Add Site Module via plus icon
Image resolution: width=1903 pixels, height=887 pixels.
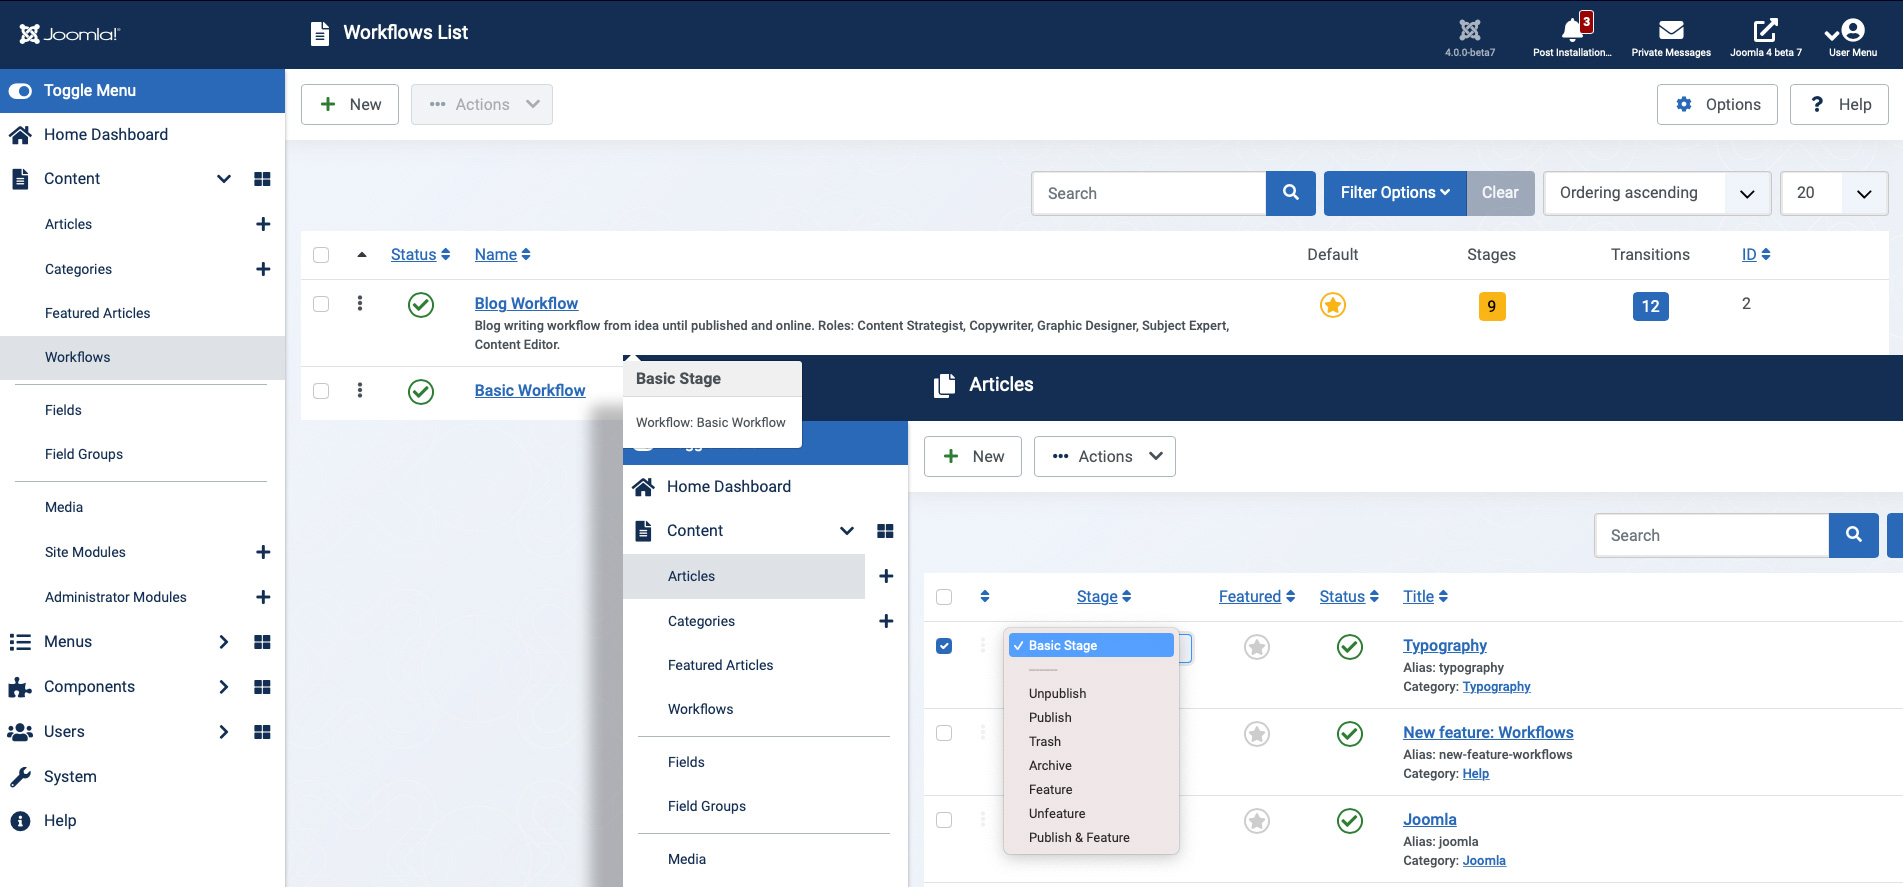[x=263, y=552]
